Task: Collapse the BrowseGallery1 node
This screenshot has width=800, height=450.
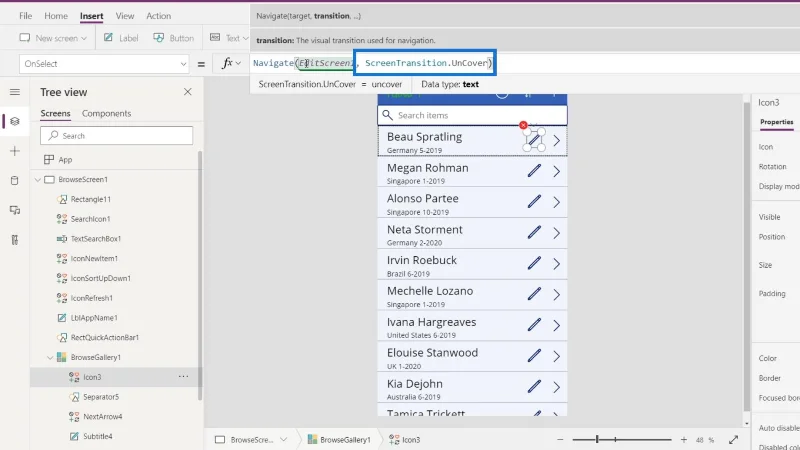Action: click(50, 358)
